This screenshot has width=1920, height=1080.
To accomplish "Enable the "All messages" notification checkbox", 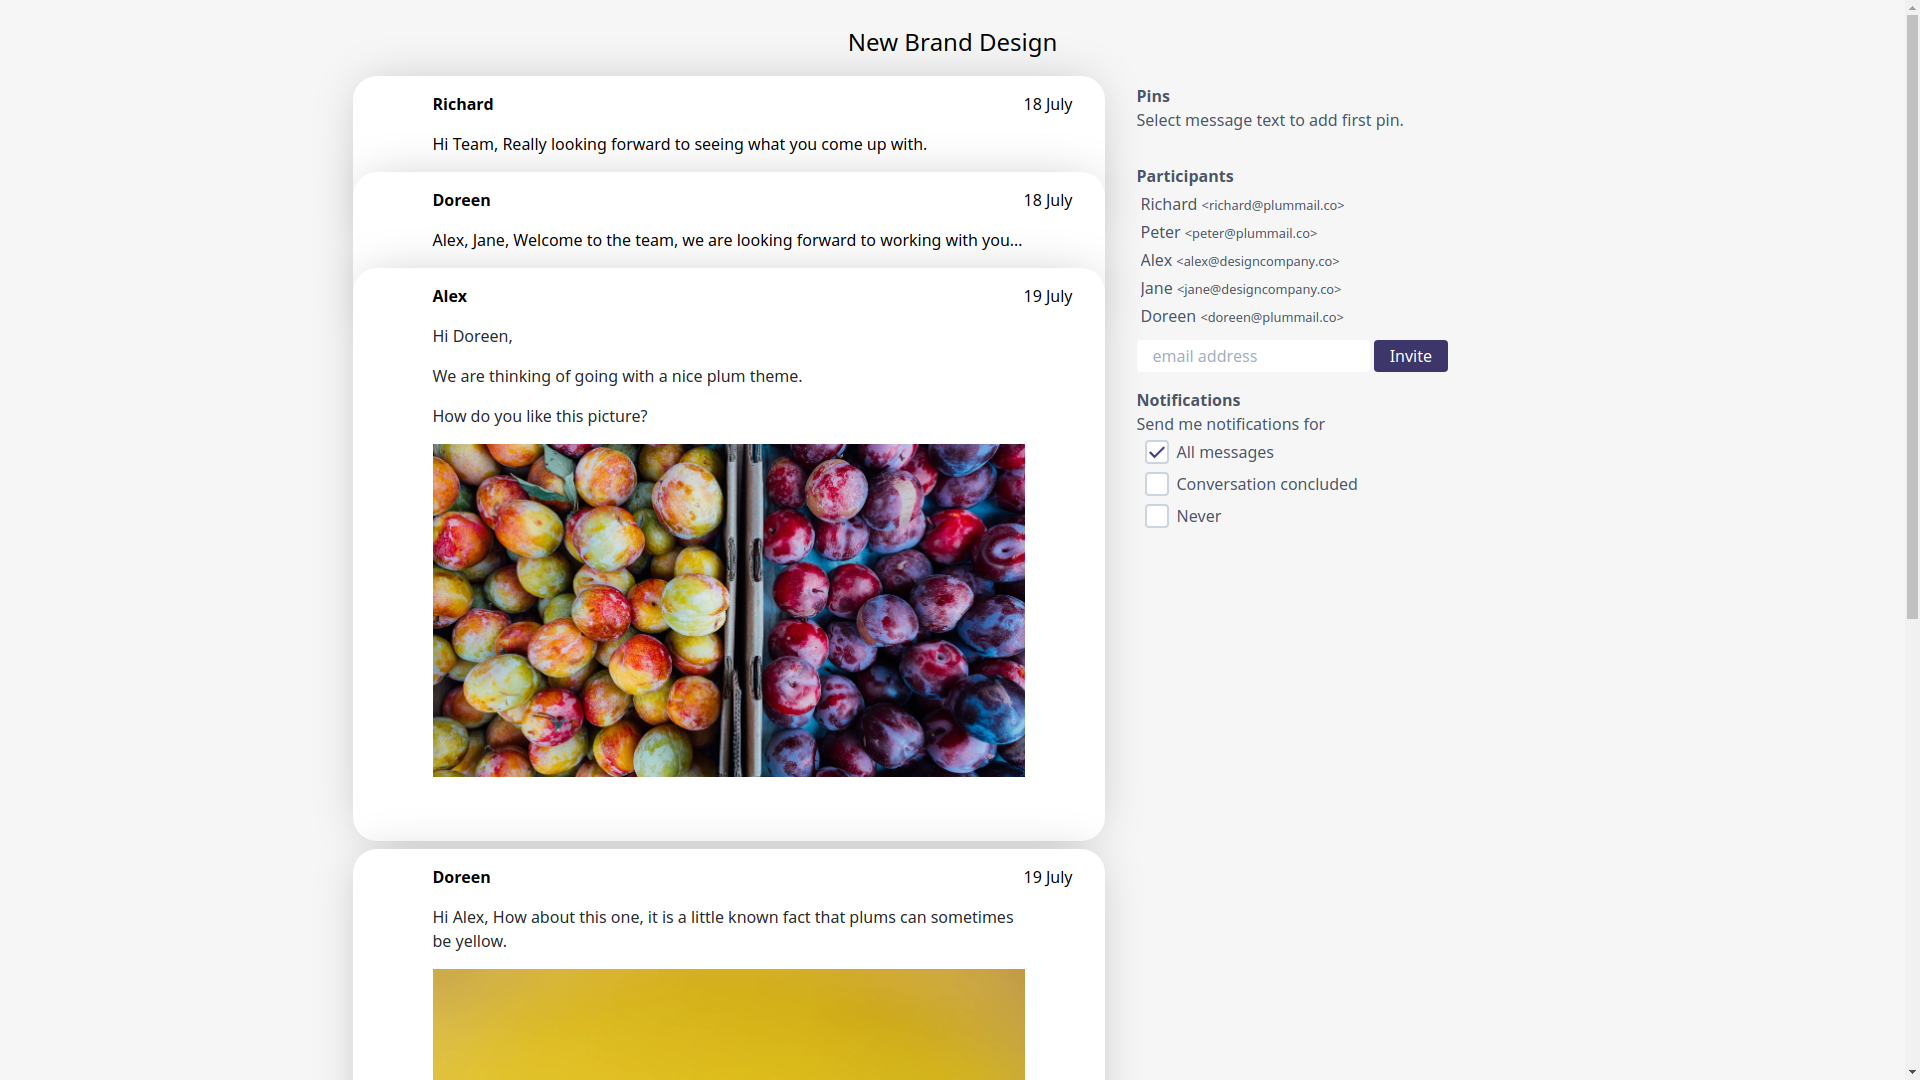I will pos(1156,452).
